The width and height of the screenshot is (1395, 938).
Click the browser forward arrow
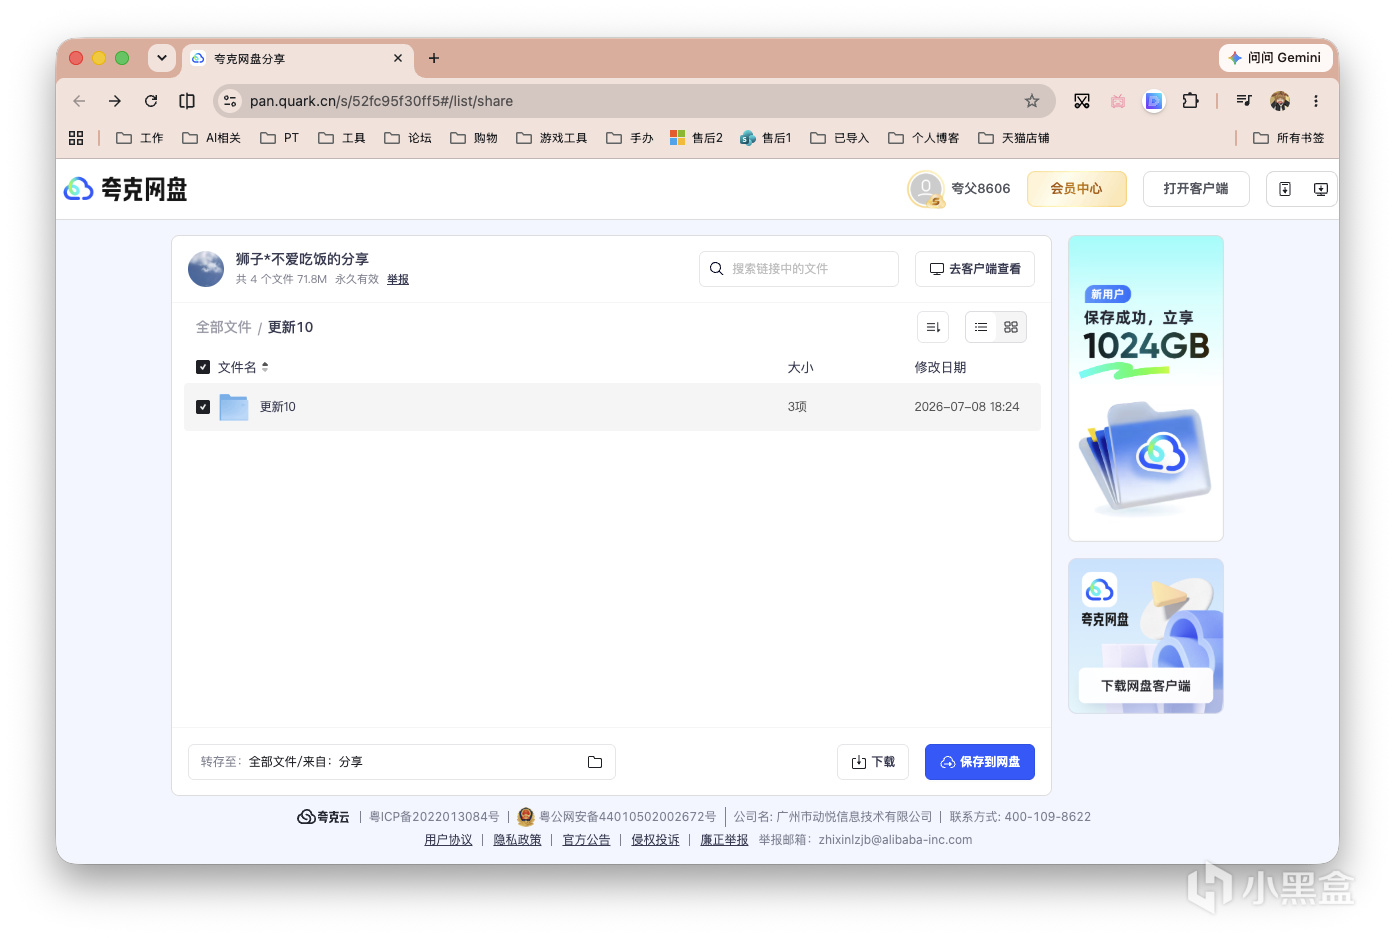coord(115,101)
